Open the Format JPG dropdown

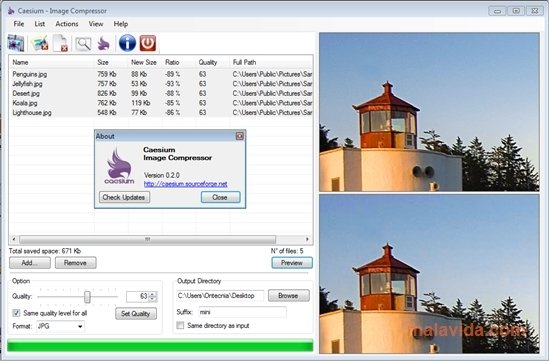pyautogui.click(x=61, y=326)
